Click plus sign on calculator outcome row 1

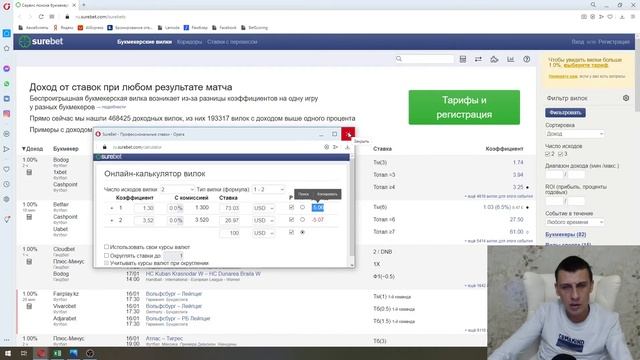112,208
